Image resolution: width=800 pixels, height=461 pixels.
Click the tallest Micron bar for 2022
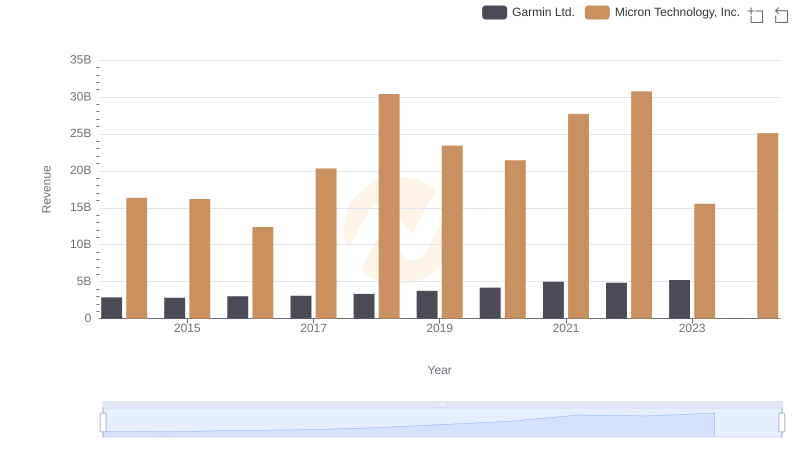tap(641, 205)
